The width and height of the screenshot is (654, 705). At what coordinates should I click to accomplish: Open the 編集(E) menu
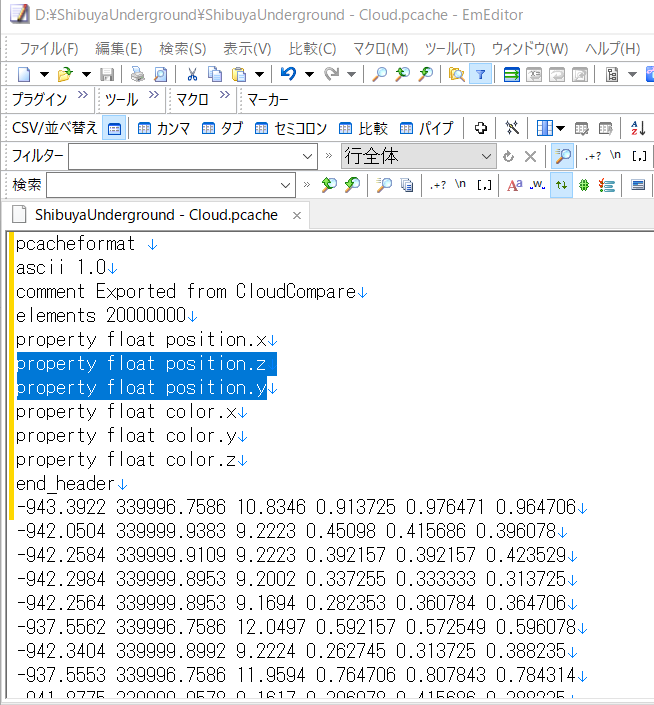coord(119,49)
